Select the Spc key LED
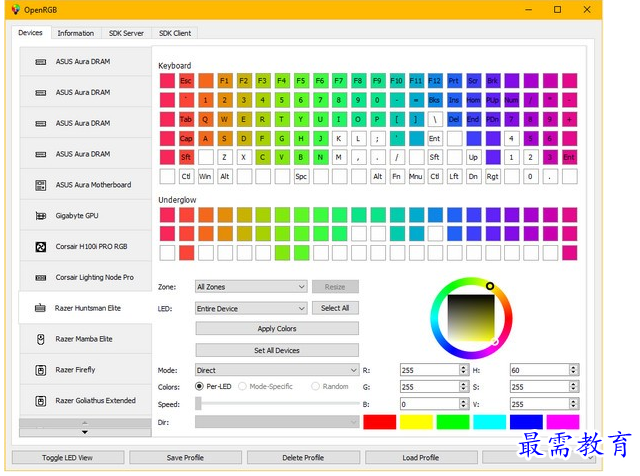The width and height of the screenshot is (640, 476). (x=301, y=176)
